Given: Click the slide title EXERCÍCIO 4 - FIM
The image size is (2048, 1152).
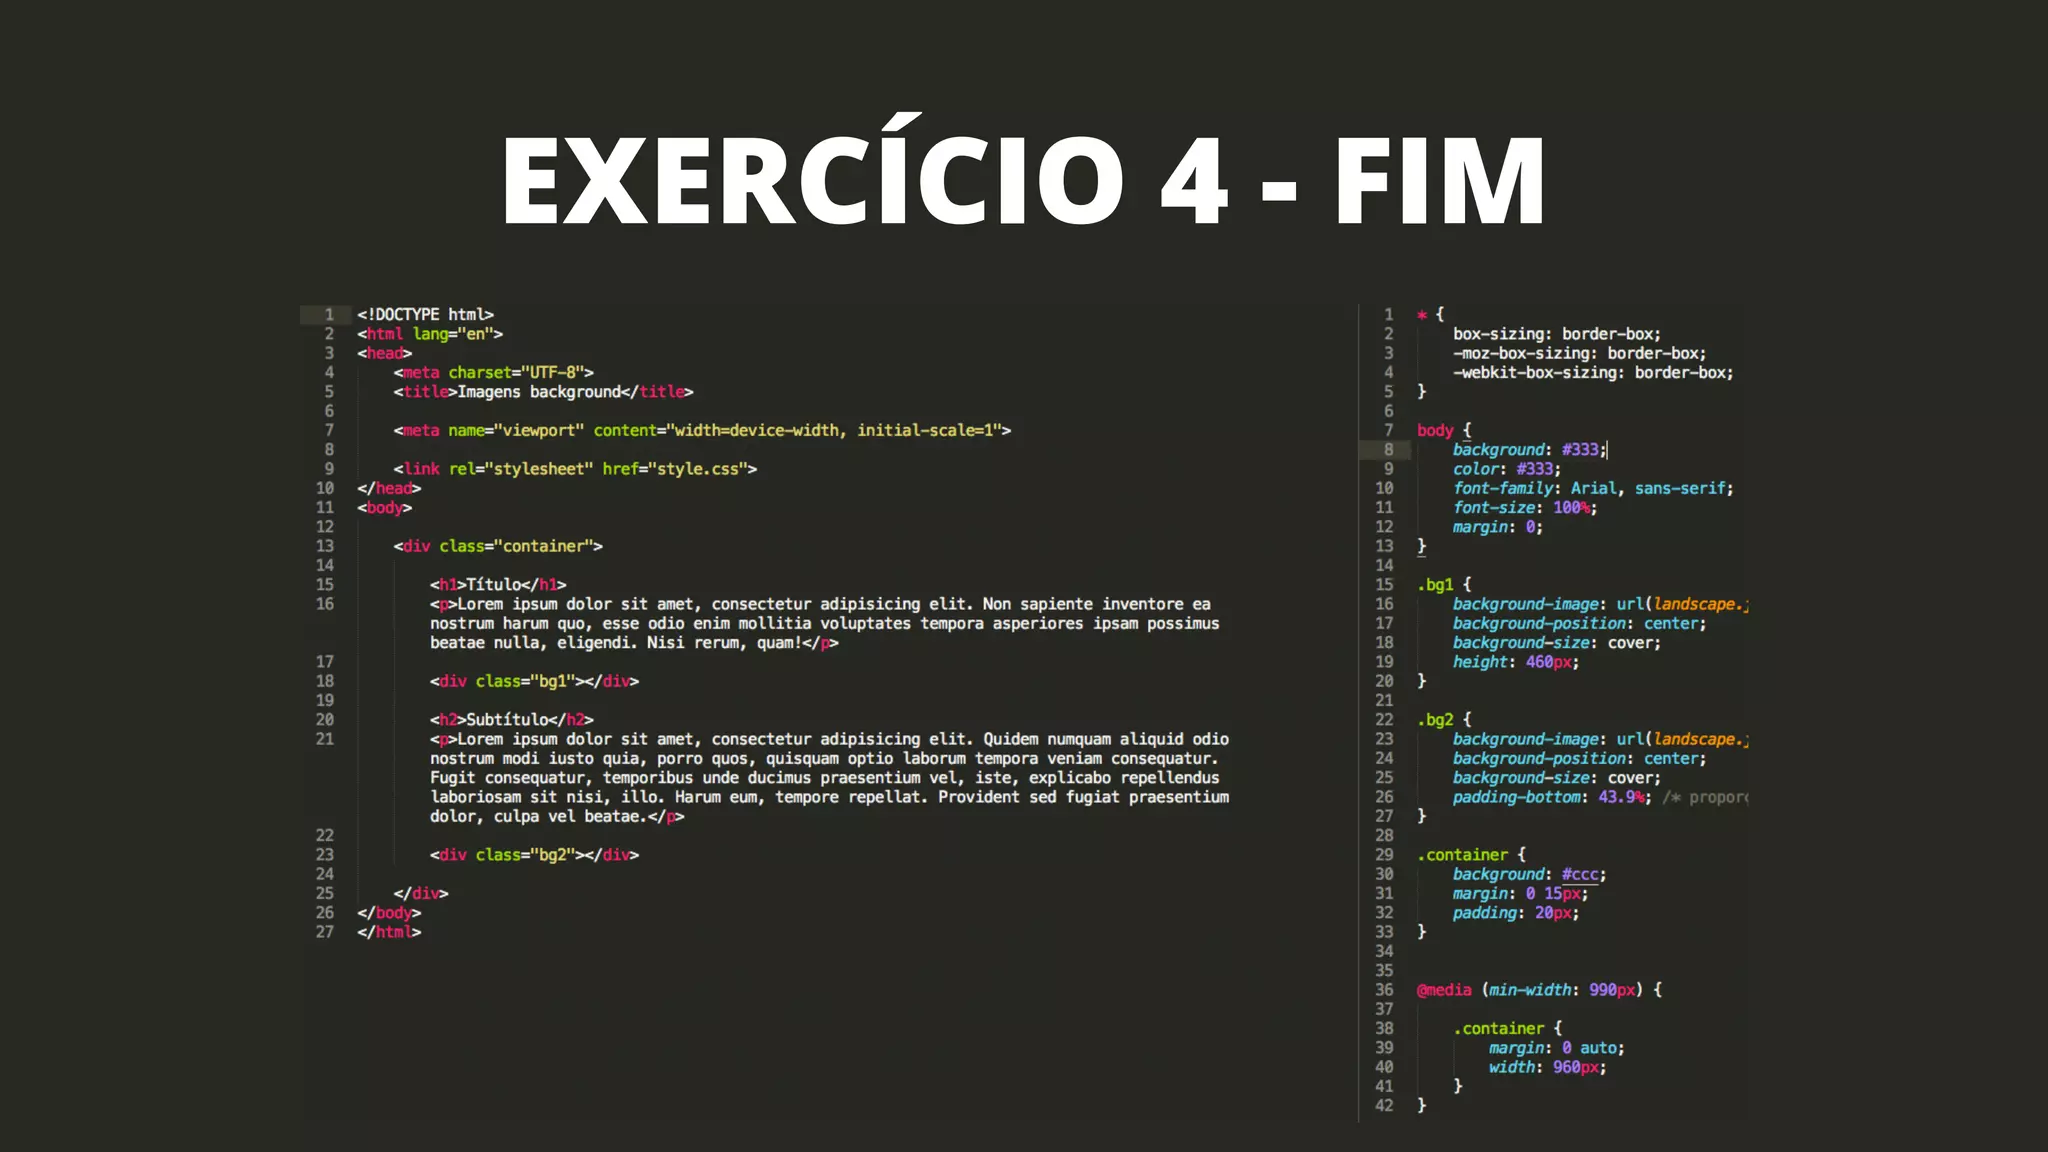Looking at the screenshot, I should click(1024, 170).
